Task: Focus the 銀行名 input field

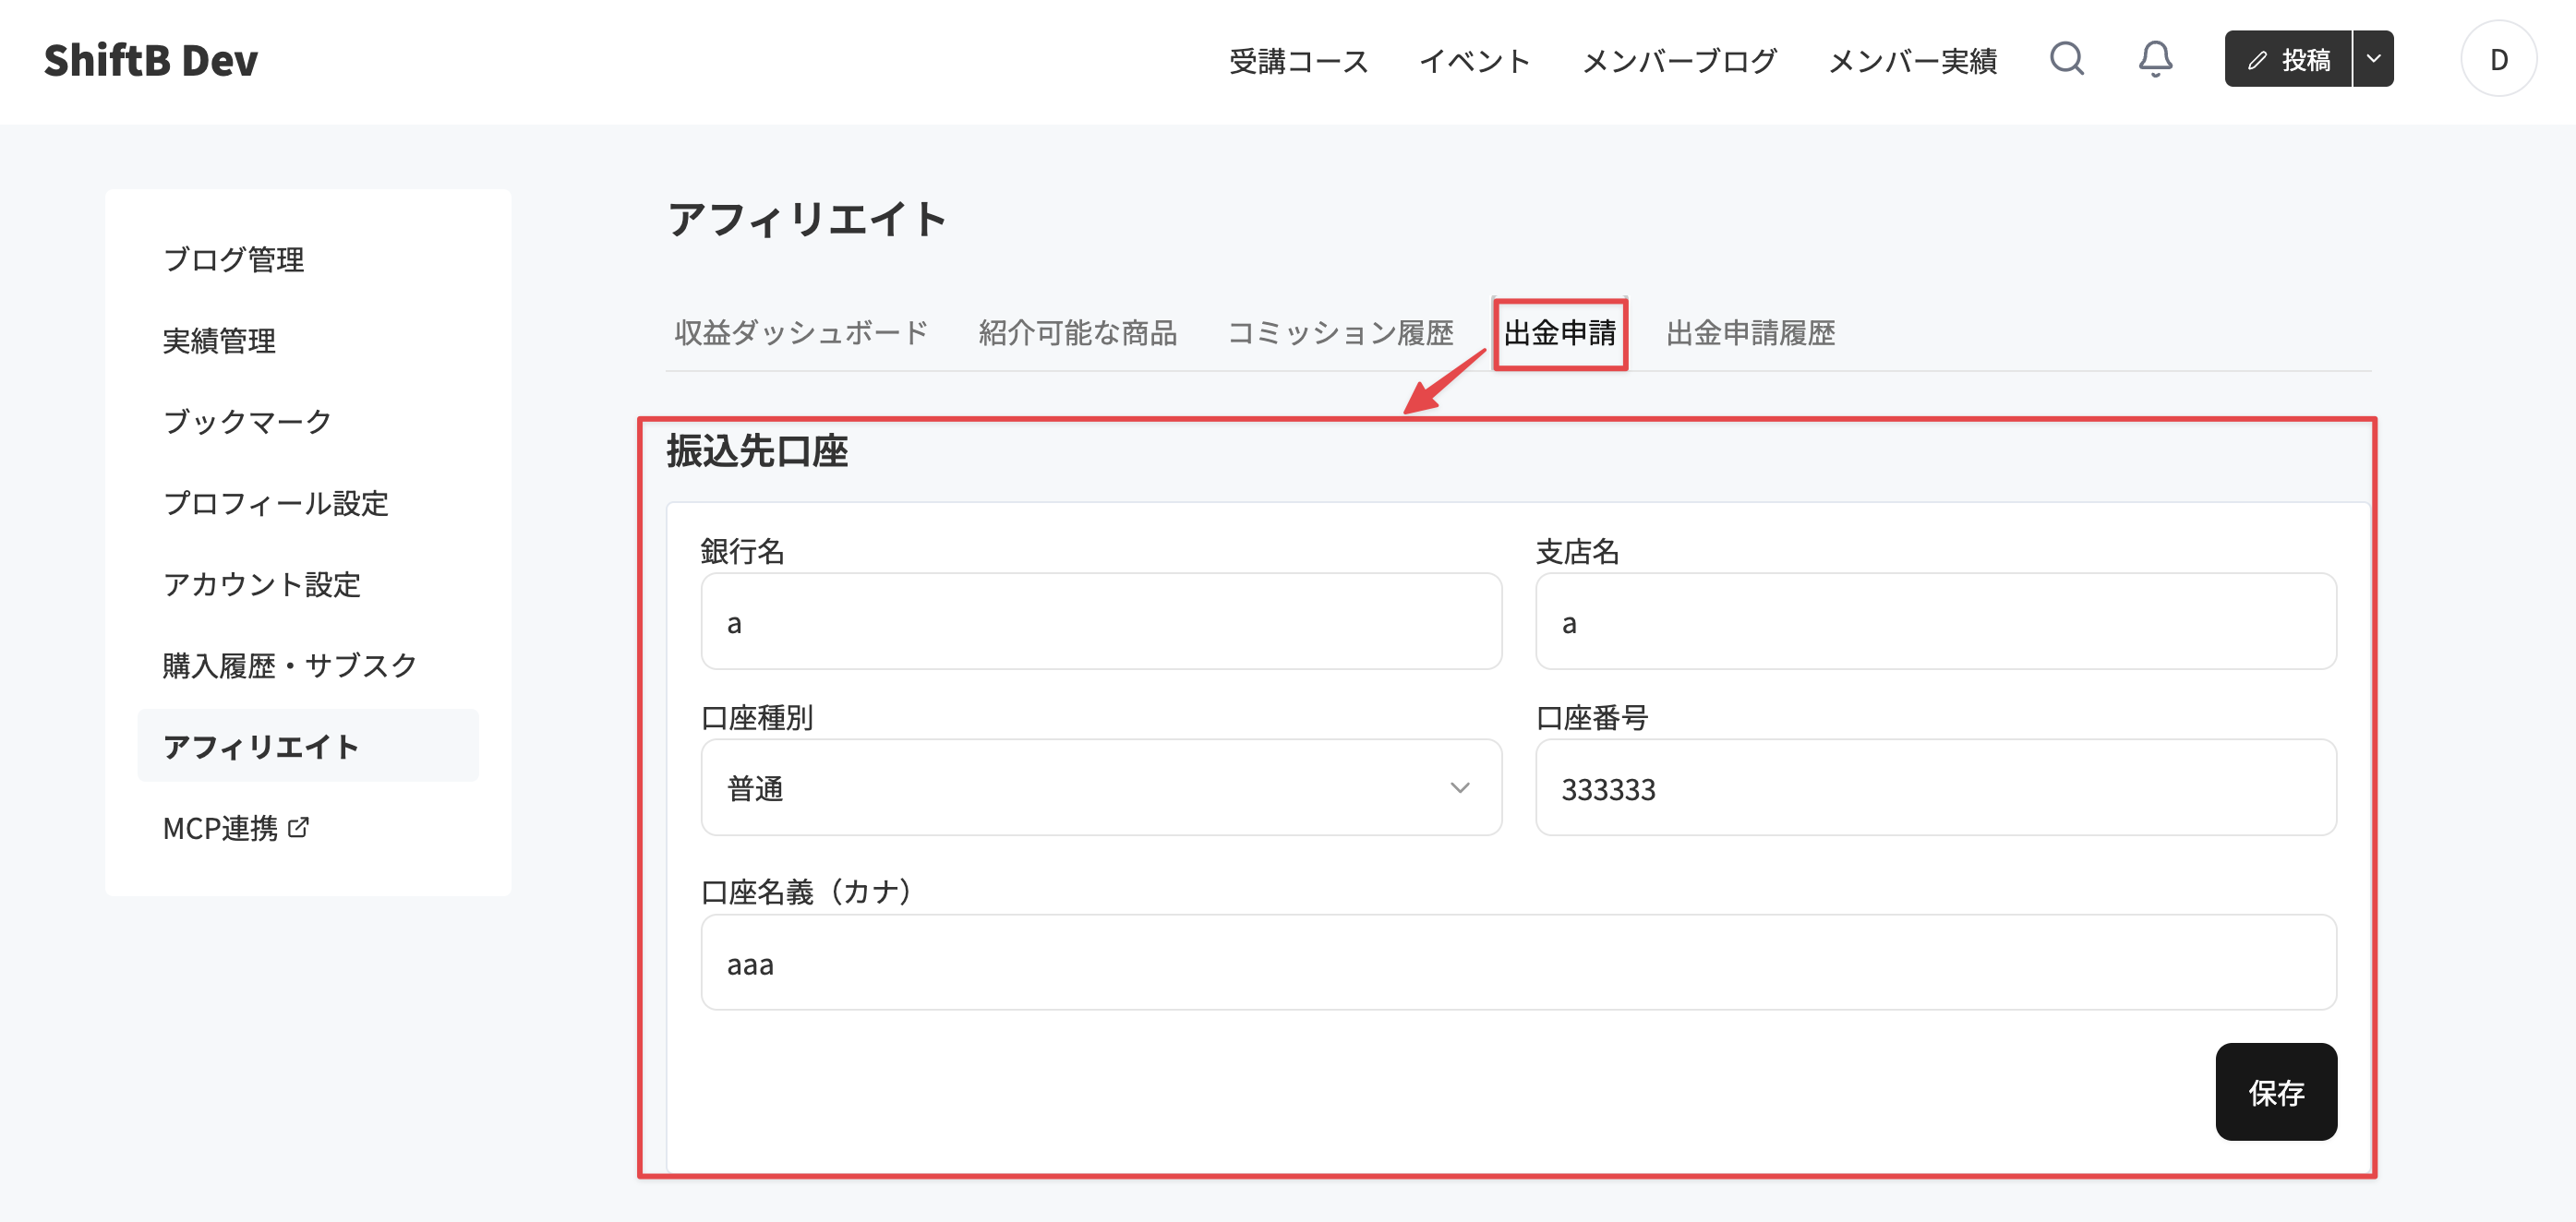Action: 1101,622
